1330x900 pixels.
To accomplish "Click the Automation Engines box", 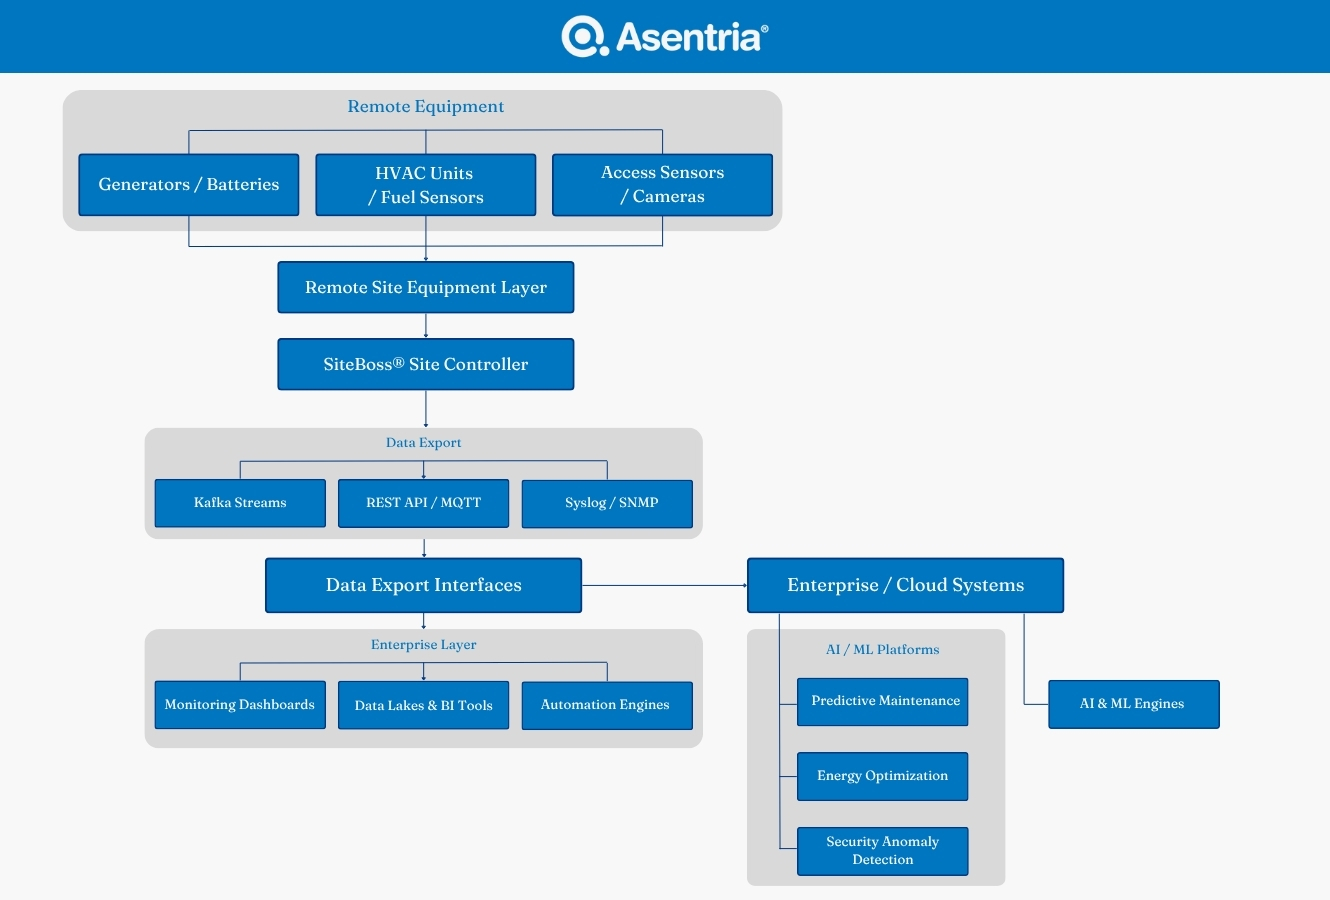I will pos(607,705).
